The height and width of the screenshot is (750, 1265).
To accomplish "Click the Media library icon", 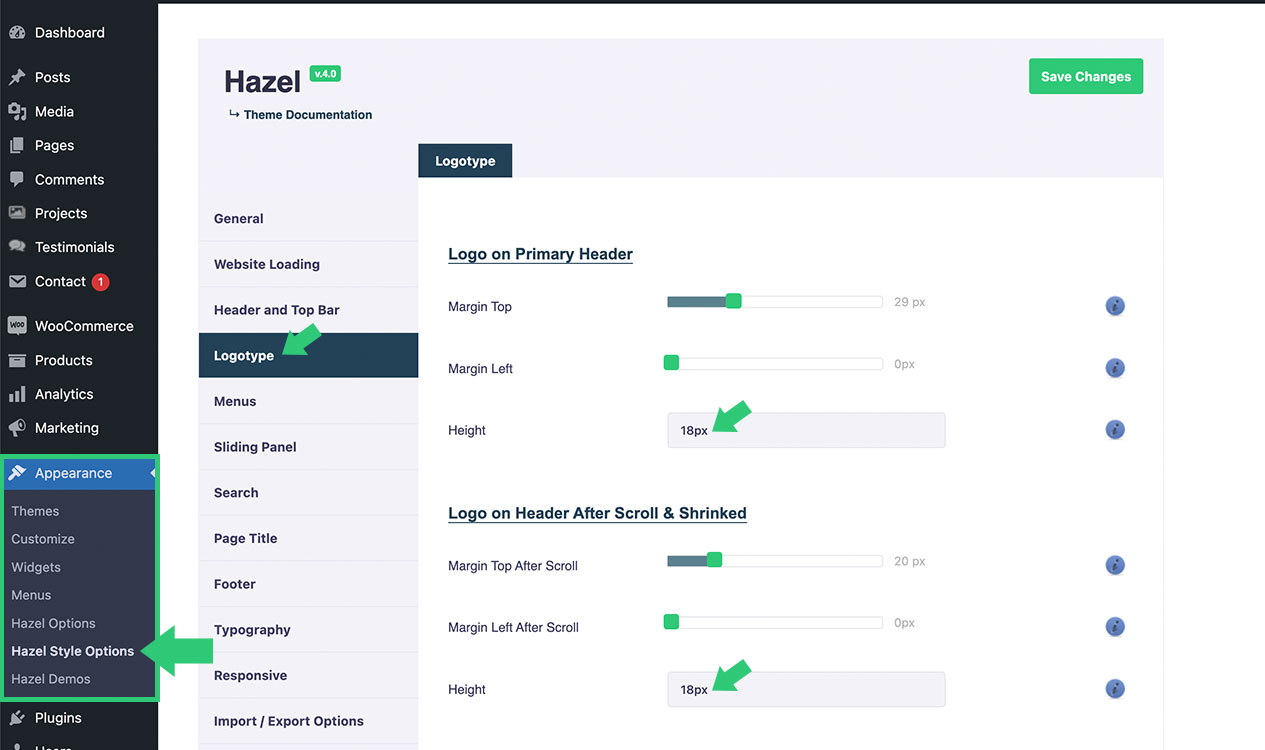I will [x=17, y=111].
